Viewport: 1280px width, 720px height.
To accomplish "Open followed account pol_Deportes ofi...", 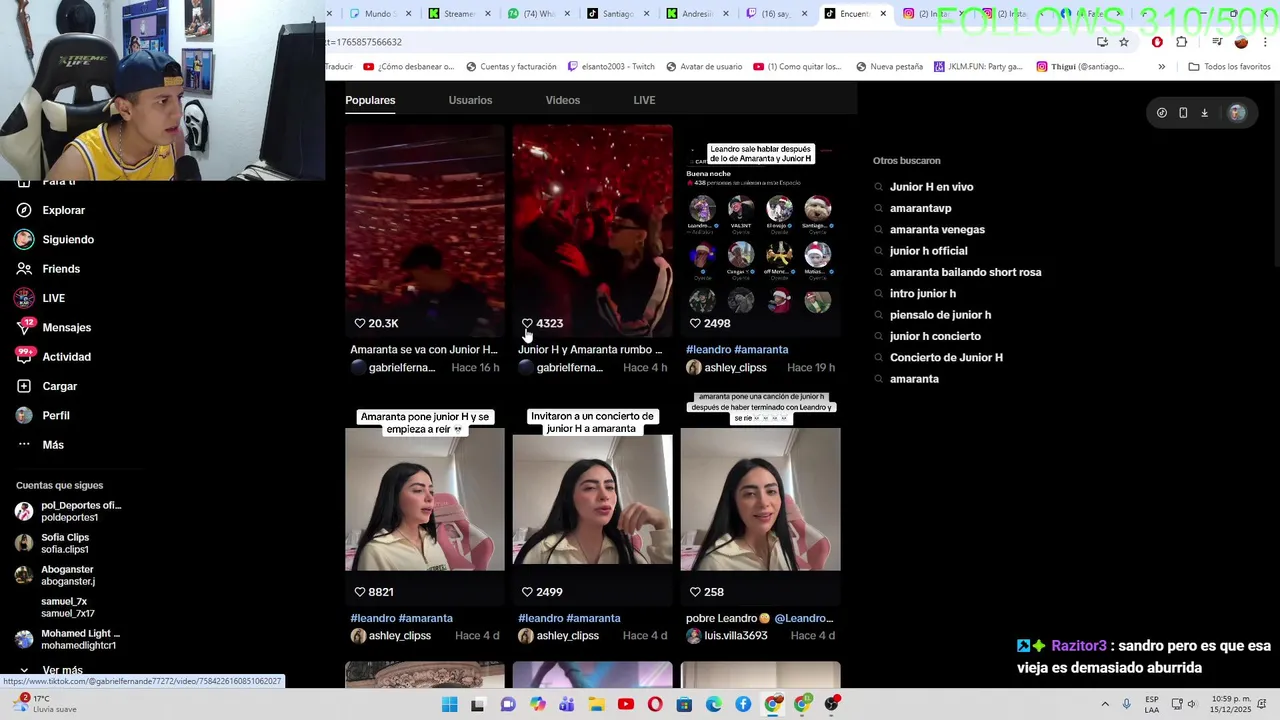I will click(x=69, y=511).
